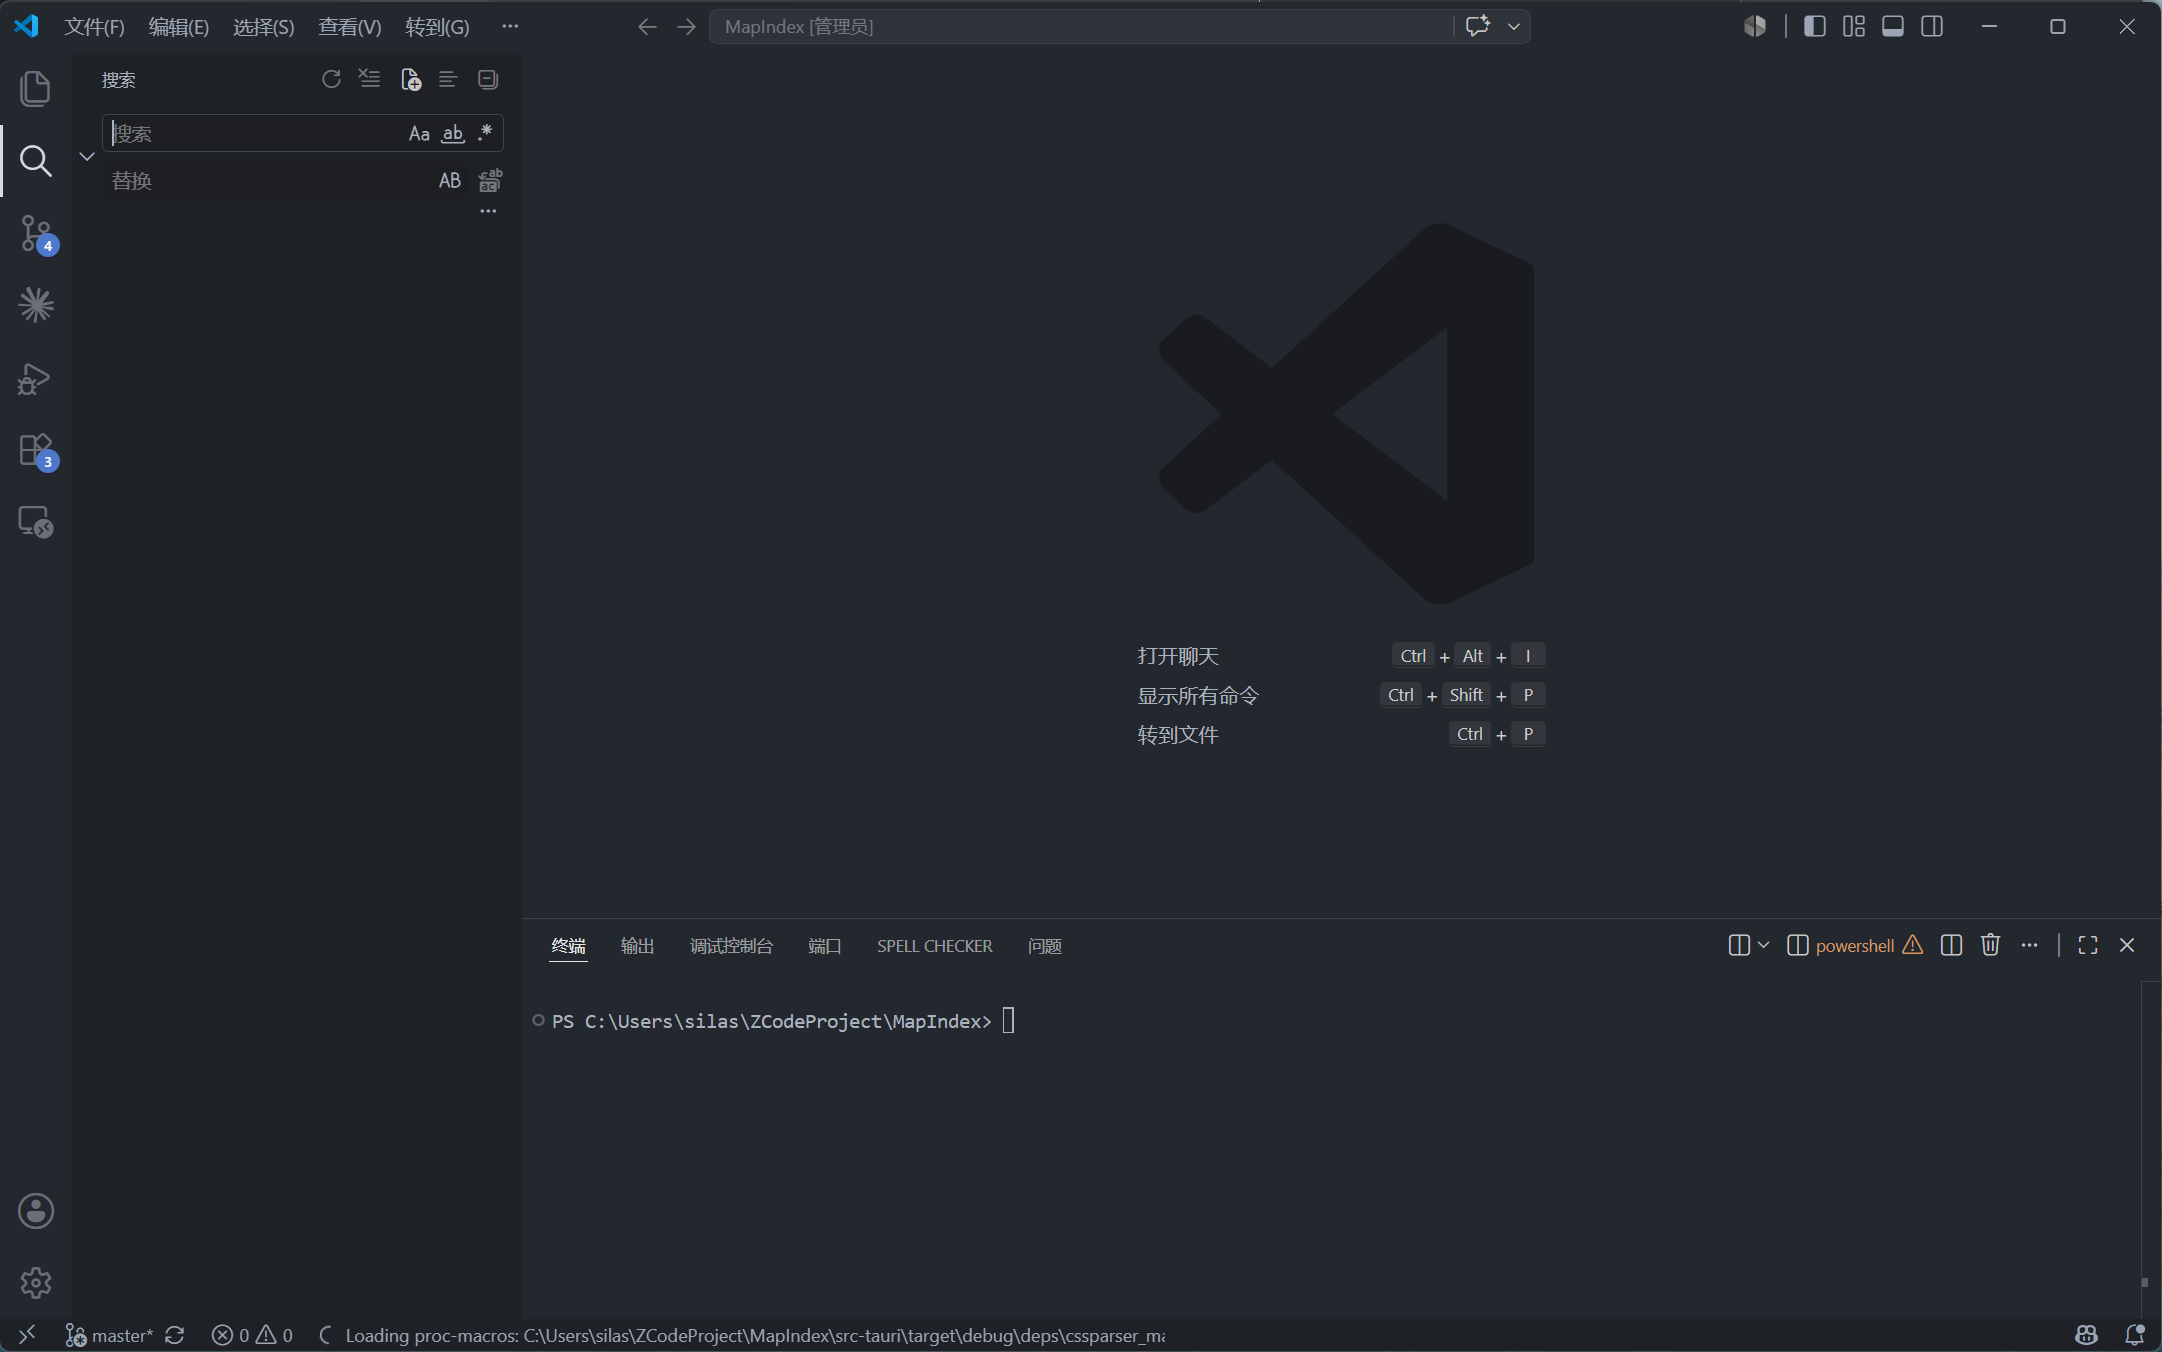Open the Claude starburst icon in activity bar
Image resolution: width=2162 pixels, height=1352 pixels.
click(35, 305)
